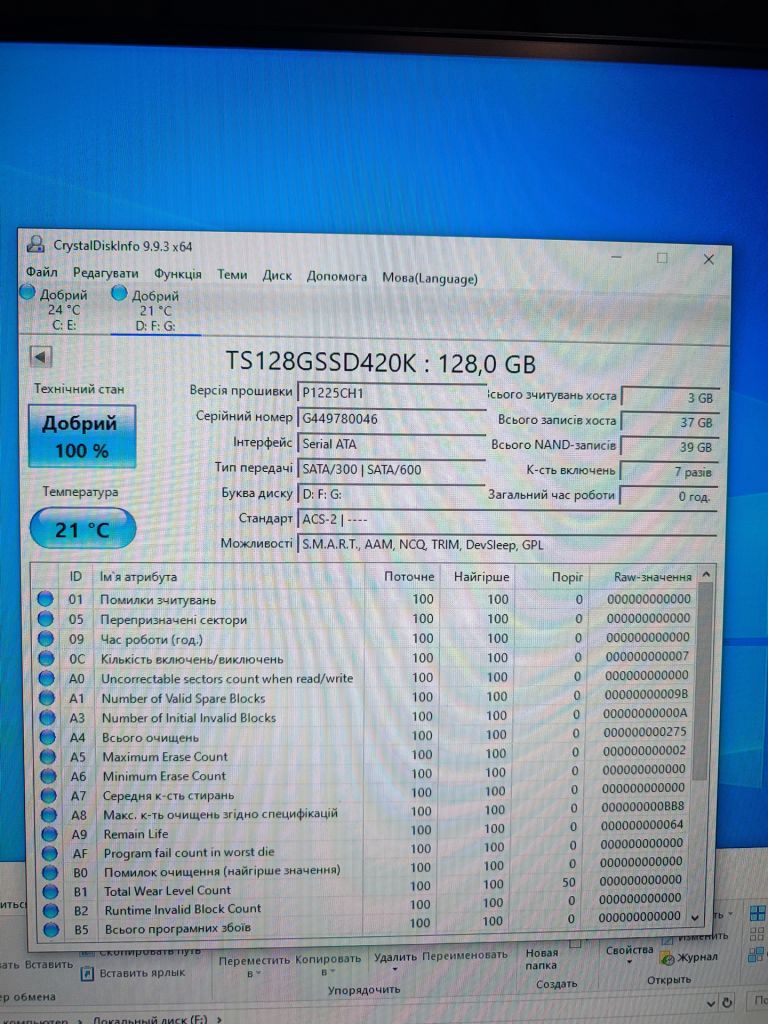The image size is (768, 1024).
Task: Click the attribute list scroll down arrow
Action: pyautogui.click(x=695, y=917)
